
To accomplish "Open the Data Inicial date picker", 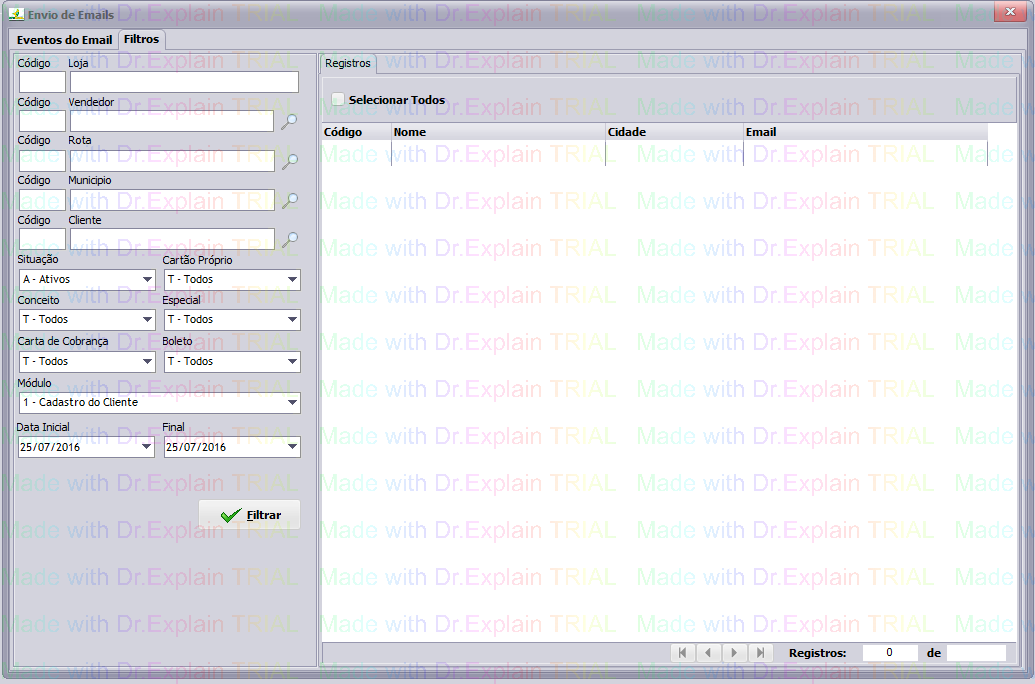I will 146,448.
